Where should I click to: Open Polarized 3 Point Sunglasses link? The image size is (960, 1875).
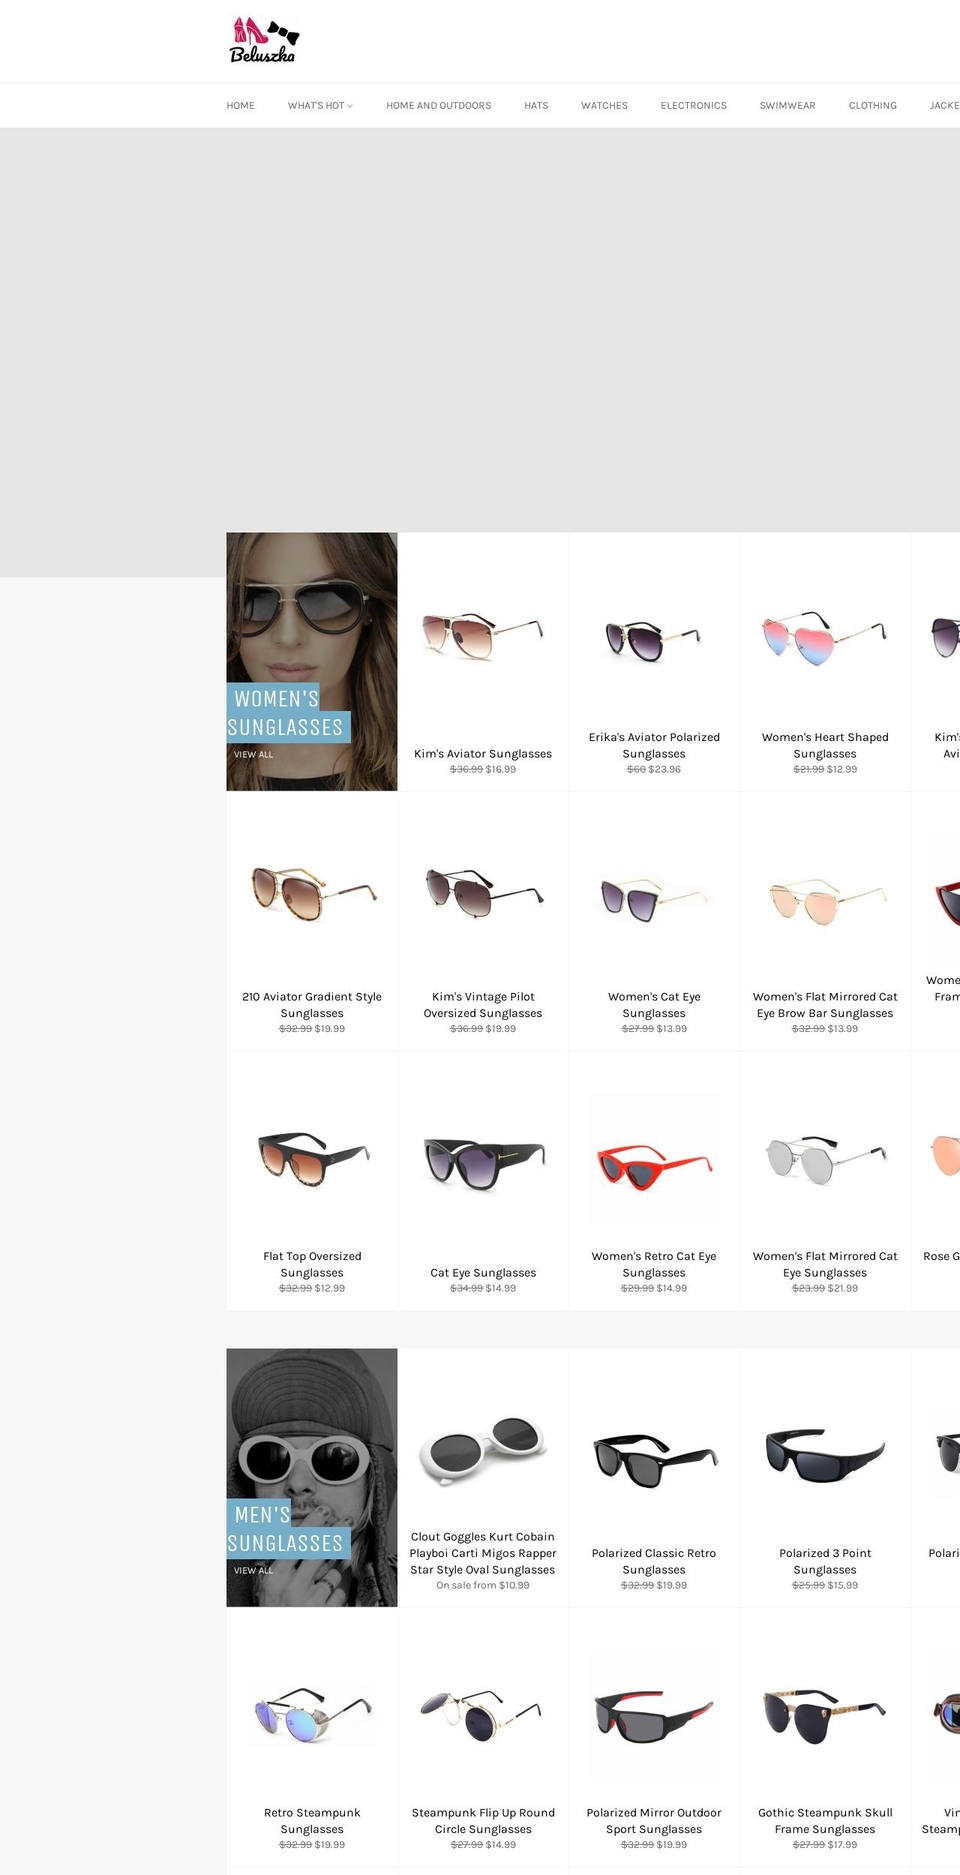tap(825, 1561)
